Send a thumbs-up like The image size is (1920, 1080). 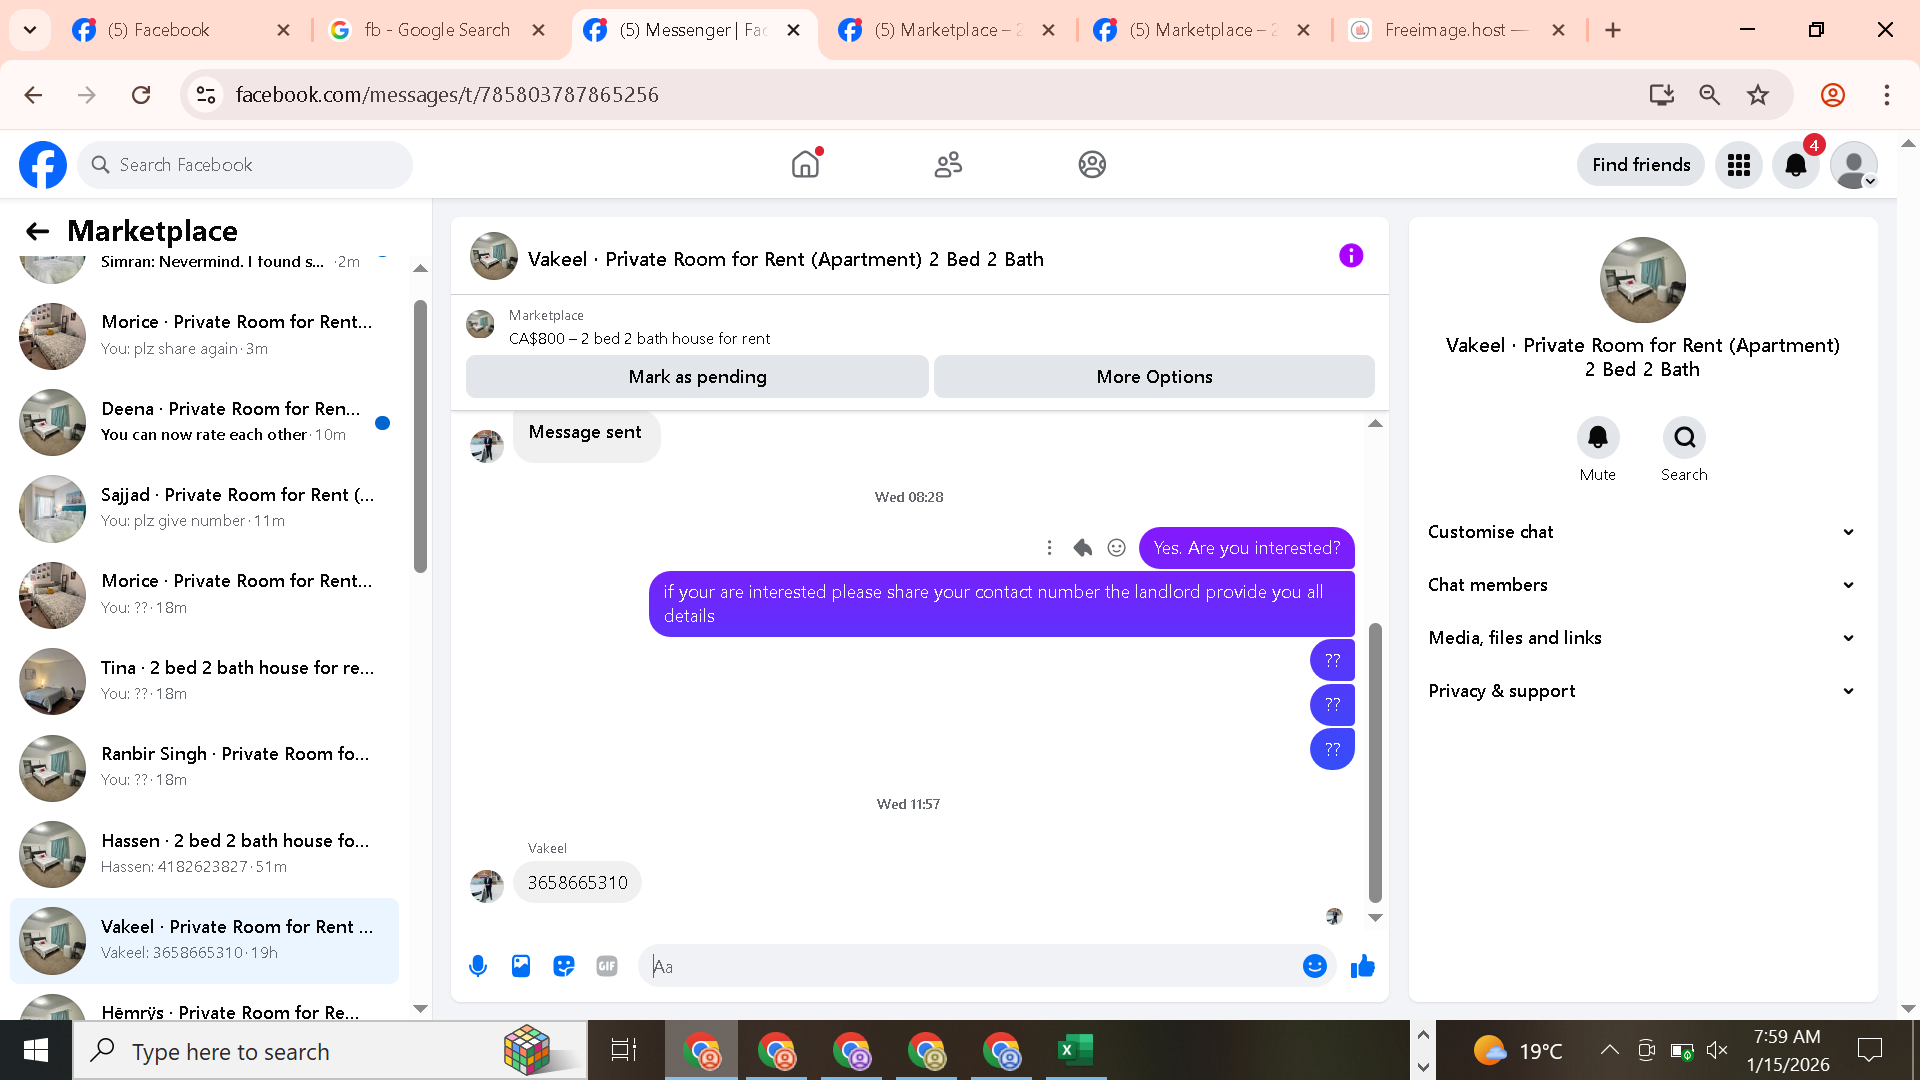[1362, 966]
